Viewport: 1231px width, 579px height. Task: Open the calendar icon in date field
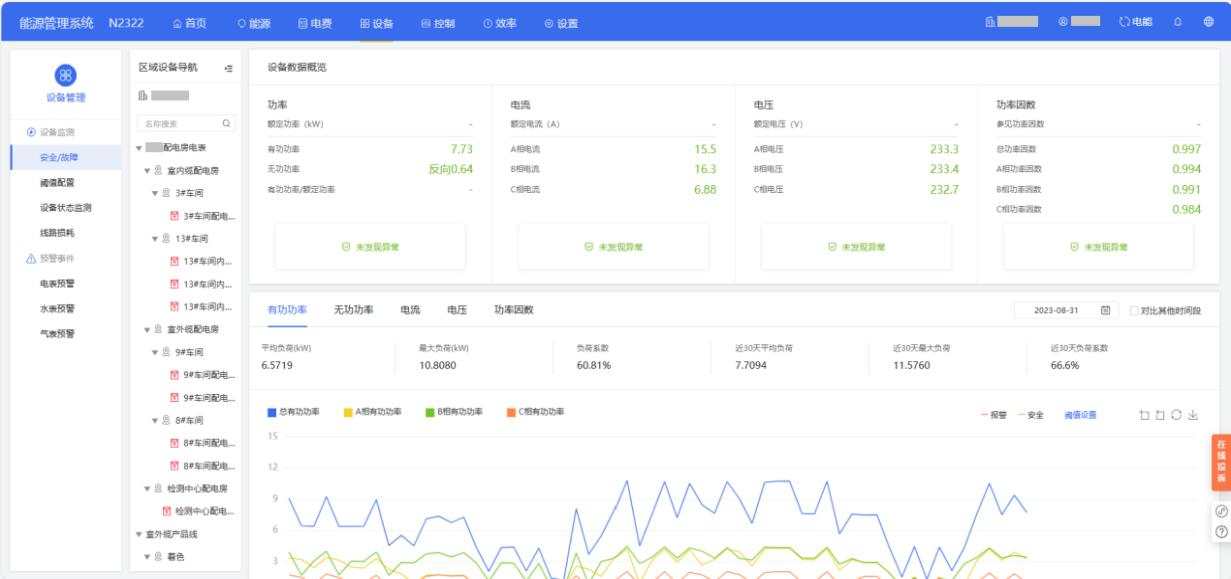[1105, 310]
